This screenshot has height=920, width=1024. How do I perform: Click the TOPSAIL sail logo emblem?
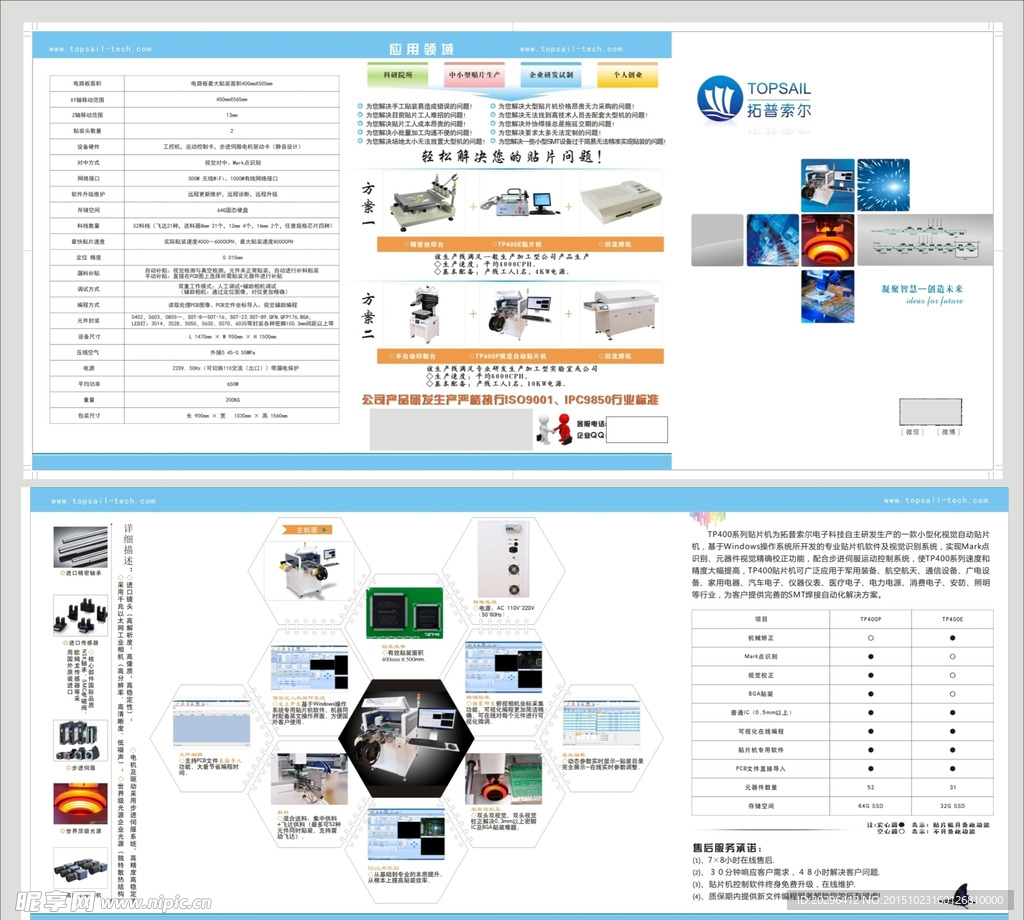(720, 100)
